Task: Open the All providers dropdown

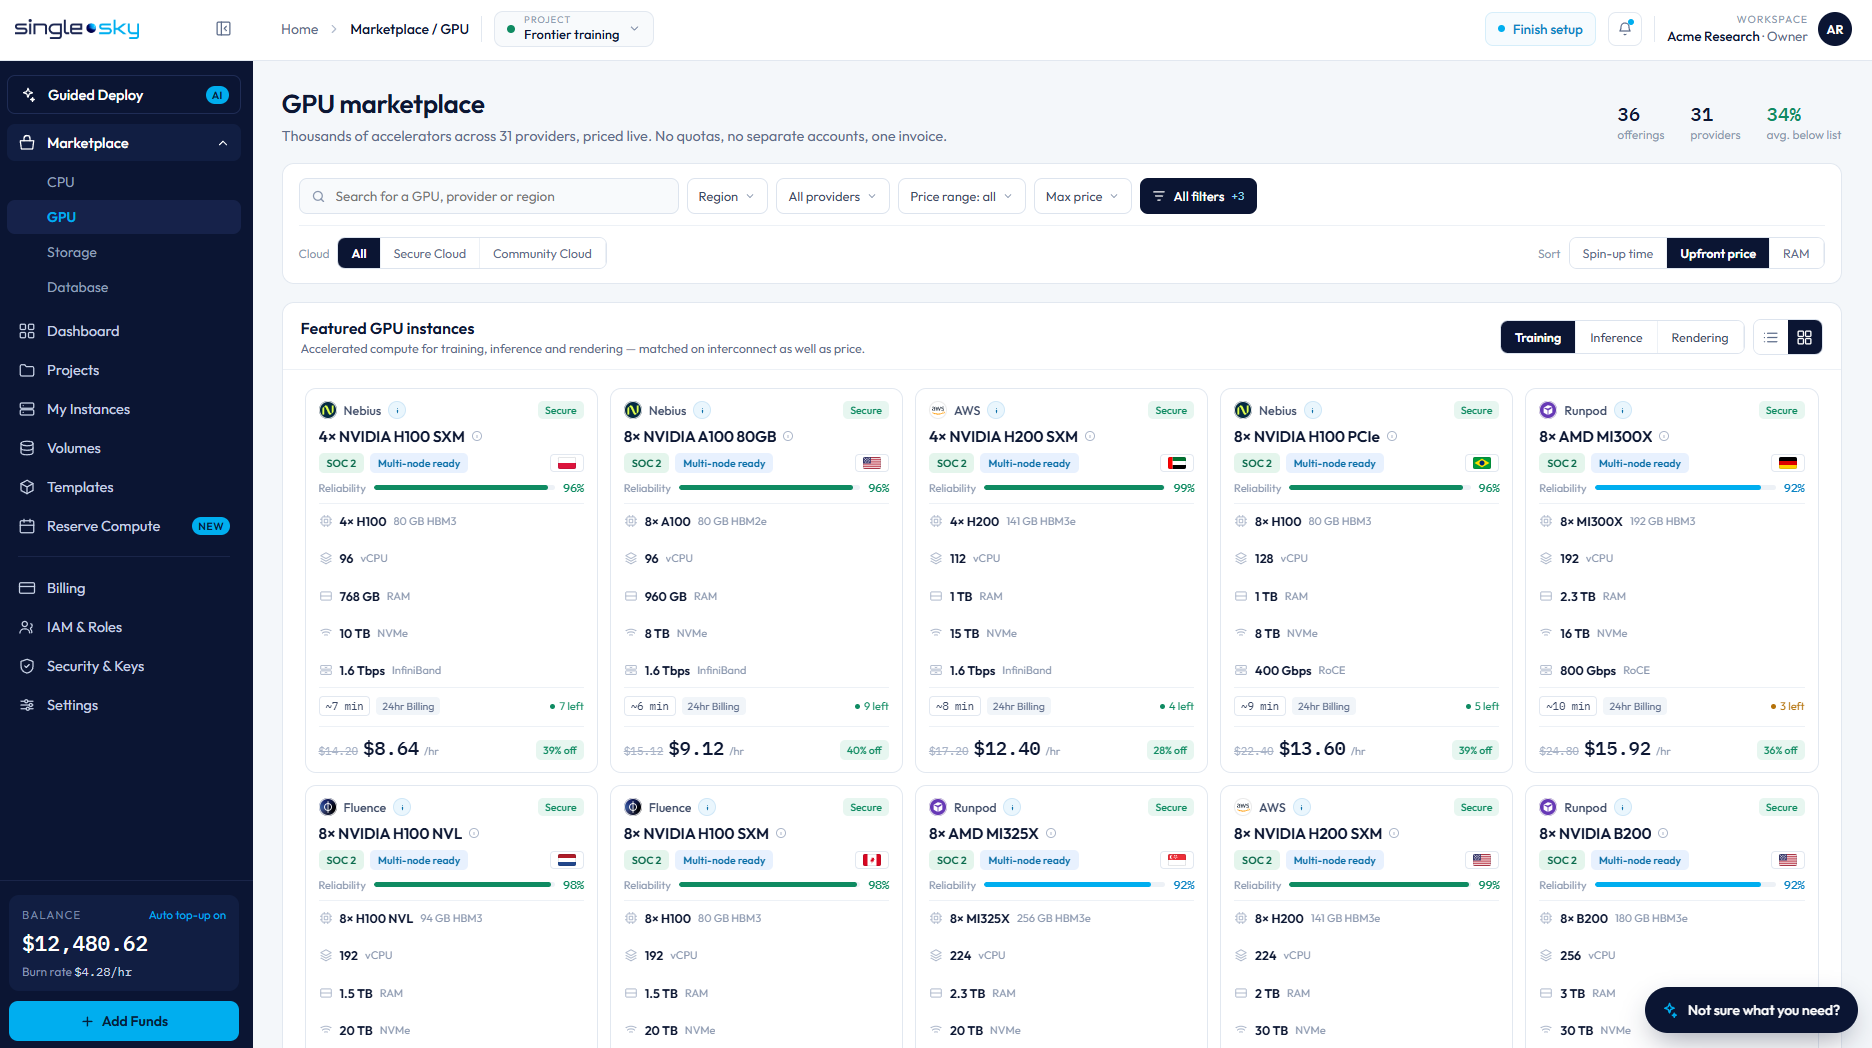Action: click(832, 196)
